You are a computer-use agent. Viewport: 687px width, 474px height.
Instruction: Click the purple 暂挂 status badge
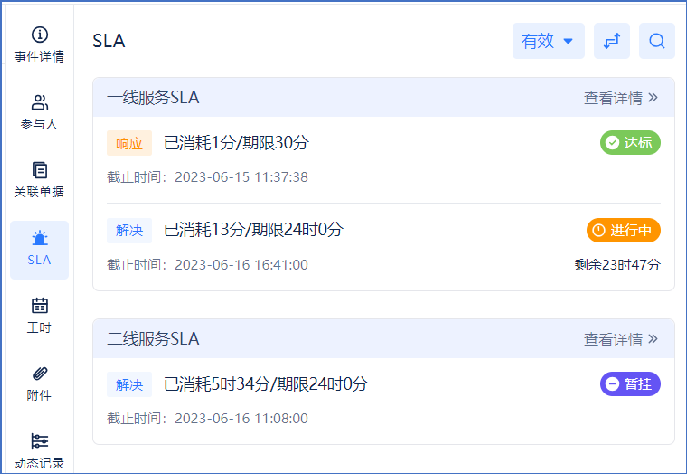click(630, 384)
